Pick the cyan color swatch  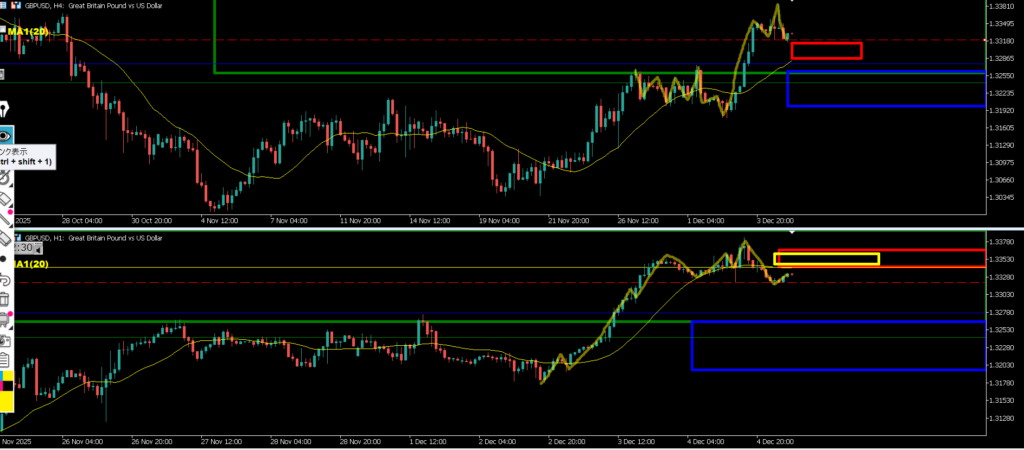pos(3,376)
